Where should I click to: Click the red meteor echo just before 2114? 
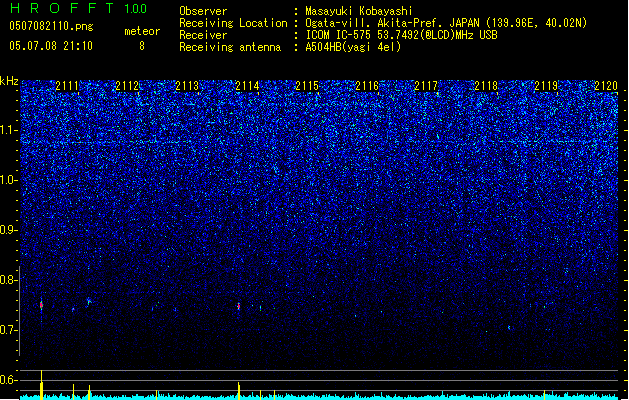239,306
